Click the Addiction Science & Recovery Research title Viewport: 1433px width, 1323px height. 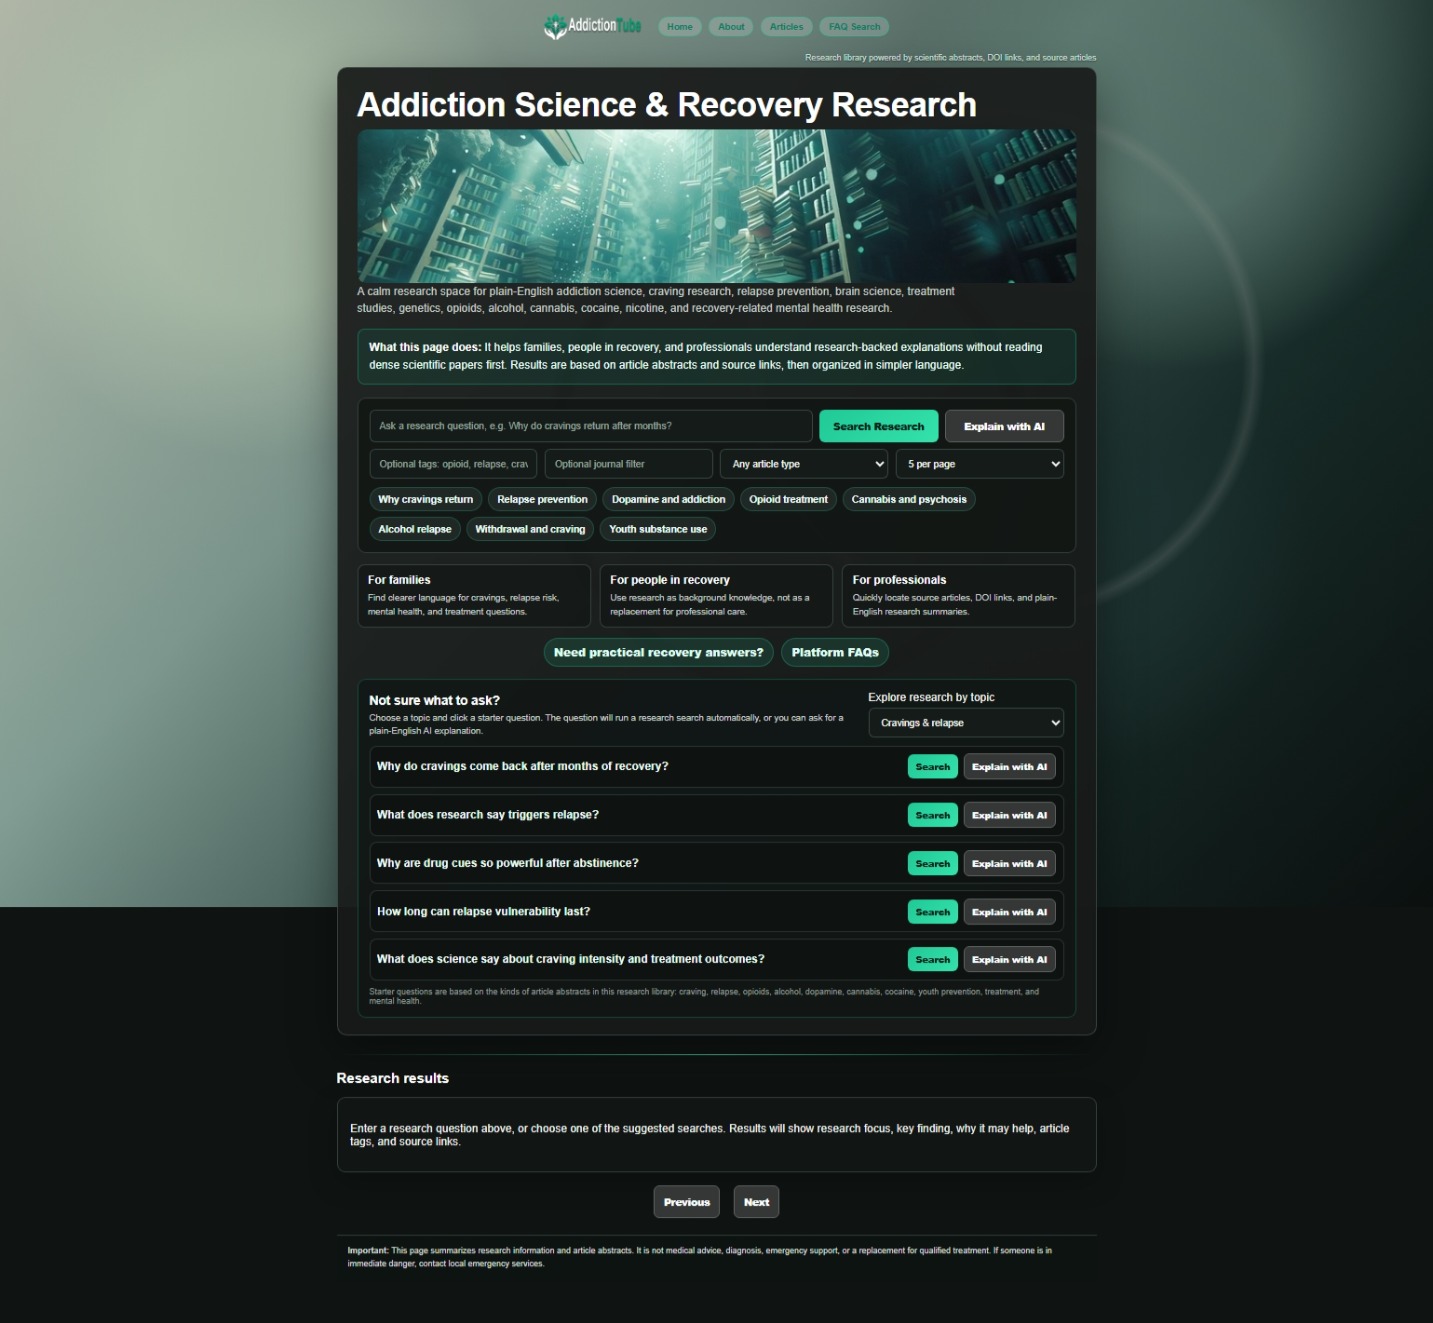[667, 105]
